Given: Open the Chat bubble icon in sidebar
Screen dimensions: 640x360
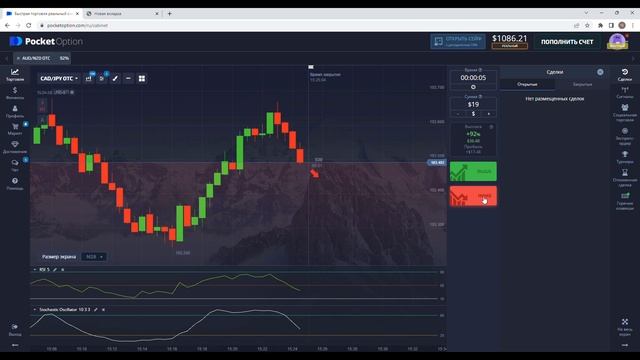Looking at the screenshot, I should click(15, 165).
